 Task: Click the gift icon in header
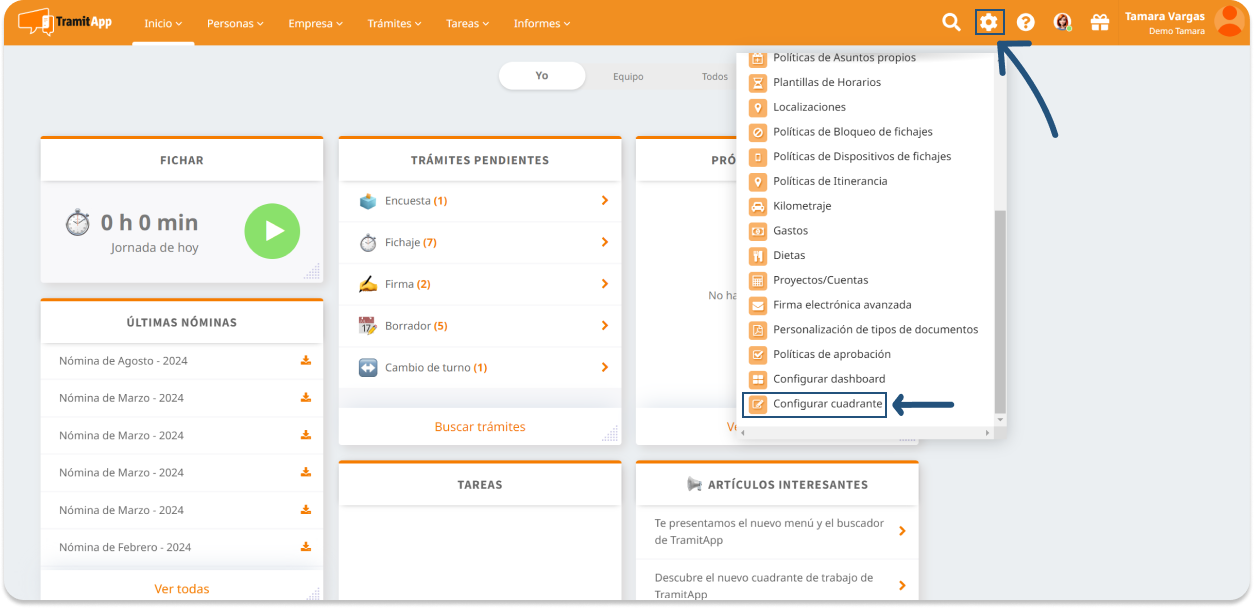click(1100, 23)
